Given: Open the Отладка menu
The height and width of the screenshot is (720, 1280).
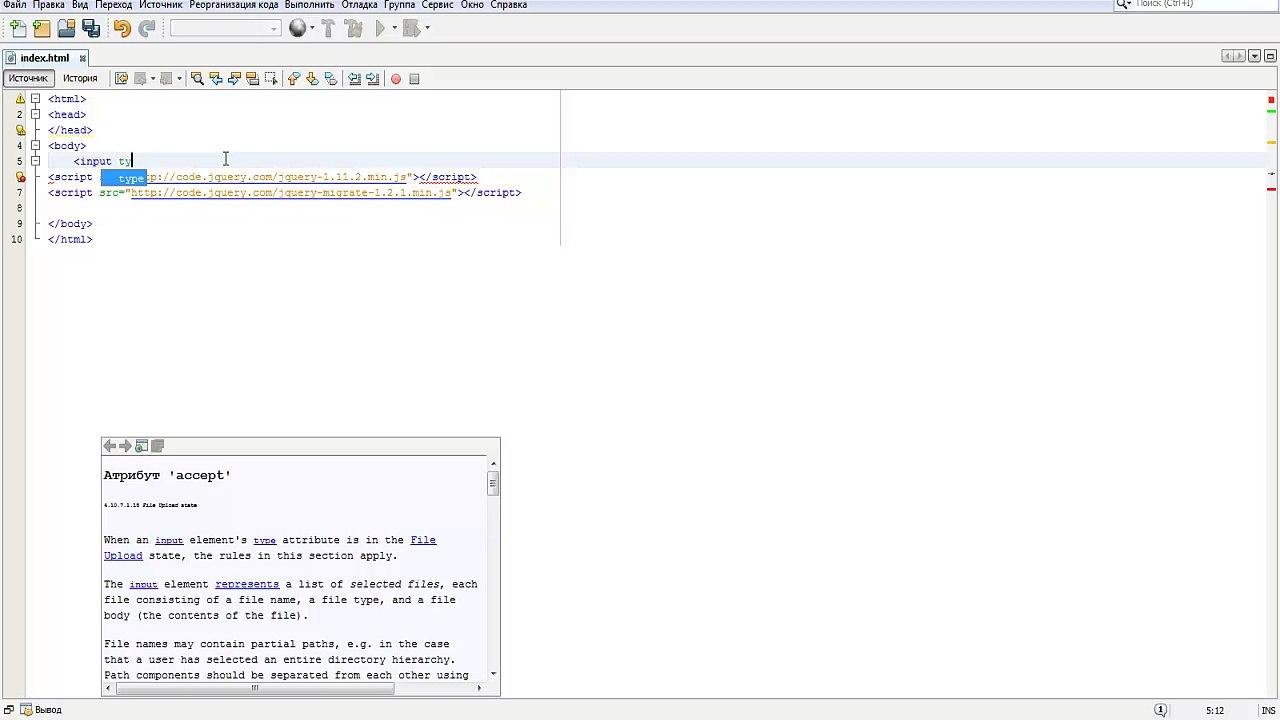Looking at the screenshot, I should click(x=359, y=5).
